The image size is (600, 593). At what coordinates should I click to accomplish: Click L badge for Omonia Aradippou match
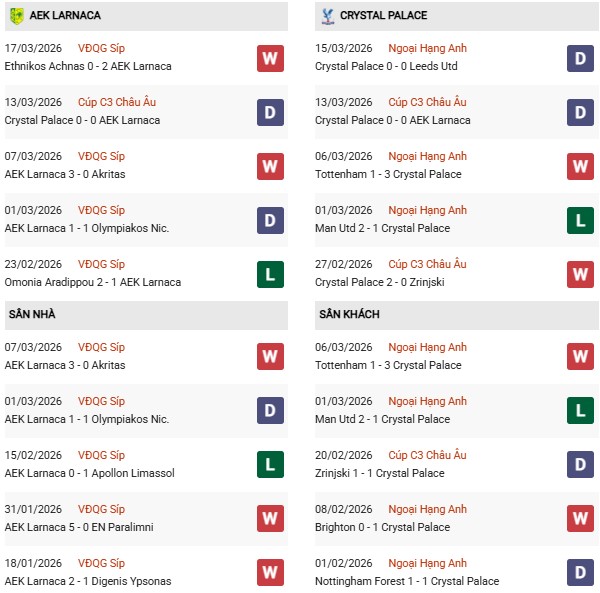pos(270,274)
